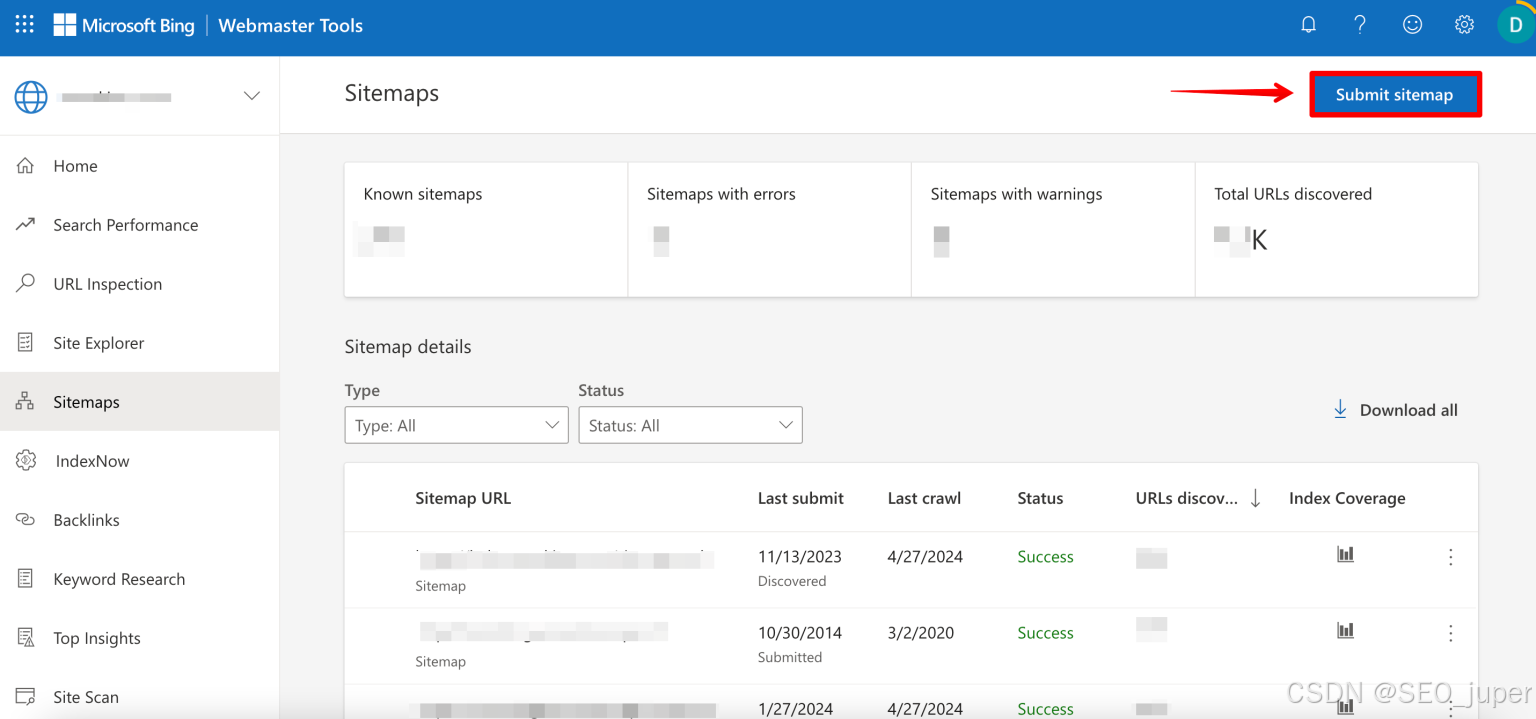
Task: Click the 3/2/2020 last crawl date
Action: pos(921,633)
